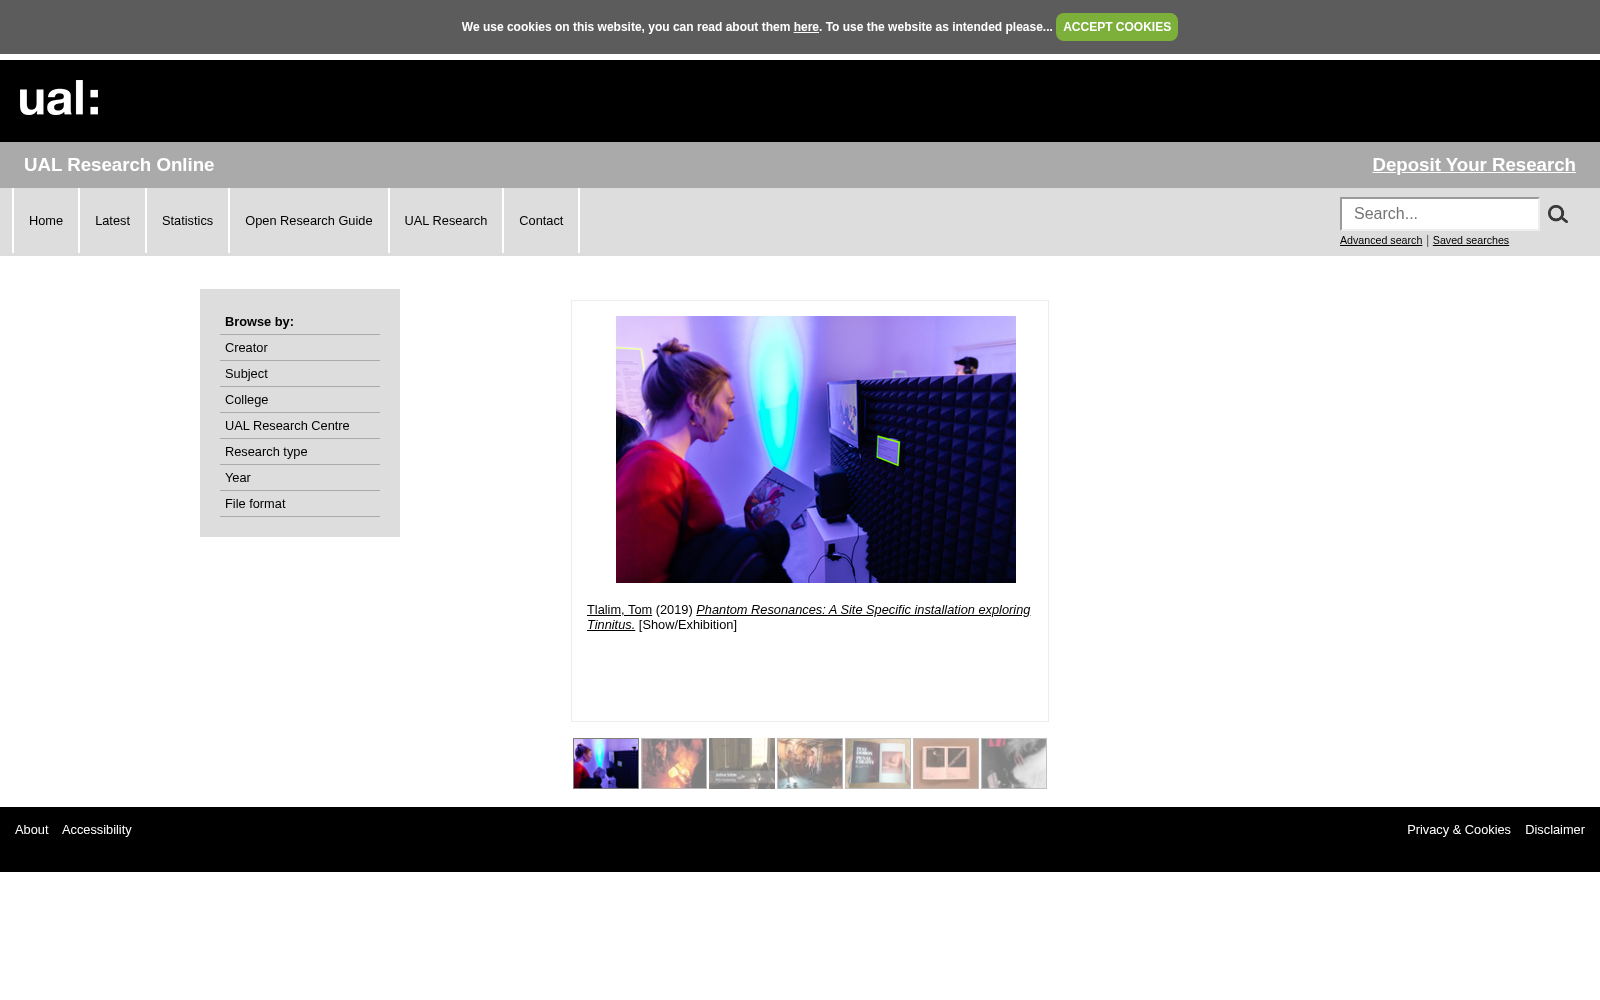The image size is (1600, 1000).
Task: Select the seventh grey carousel thumbnail
Action: click(1014, 764)
